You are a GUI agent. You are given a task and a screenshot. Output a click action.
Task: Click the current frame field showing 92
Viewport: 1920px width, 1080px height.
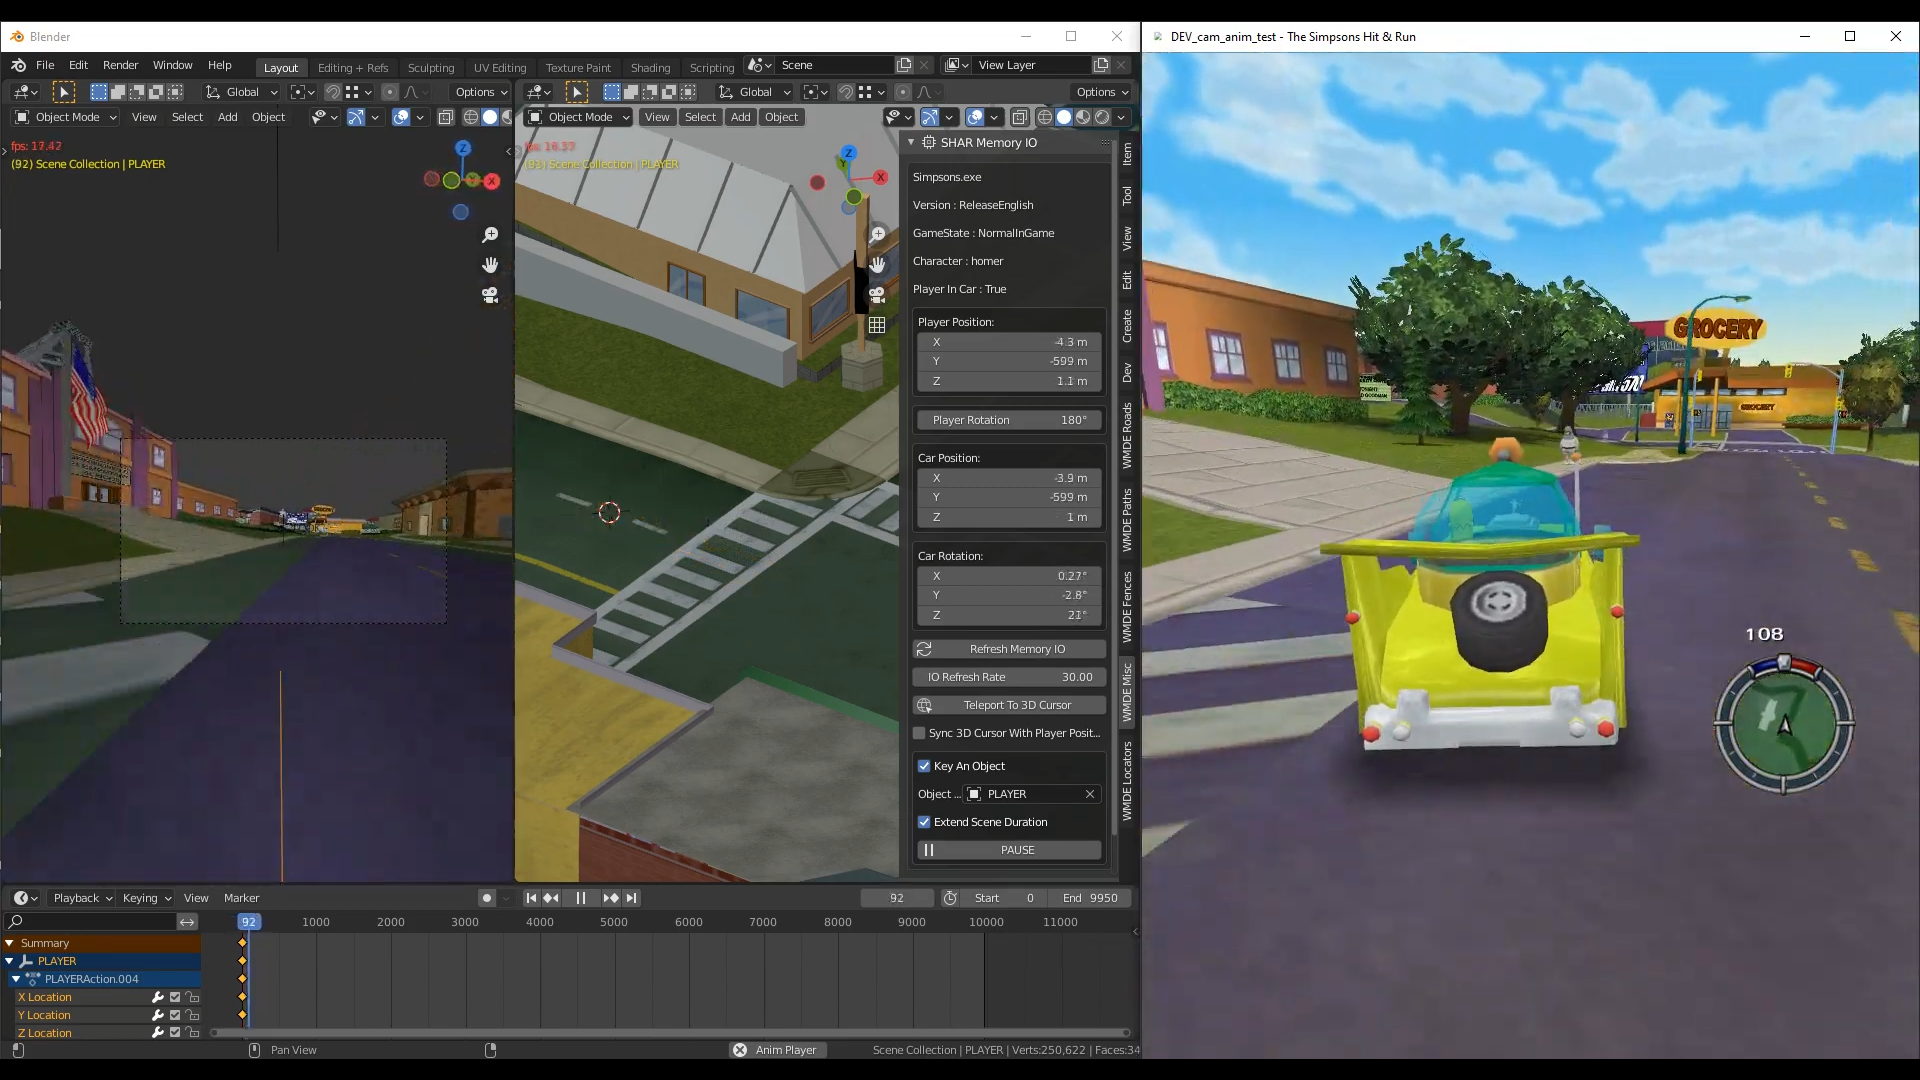click(x=897, y=898)
